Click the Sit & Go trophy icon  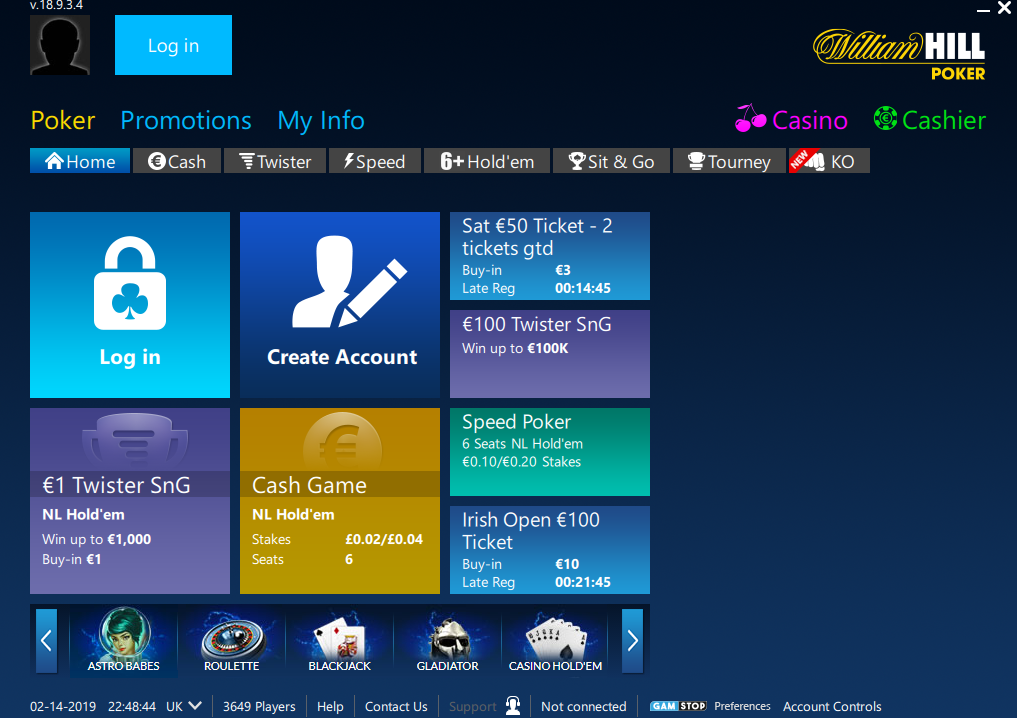point(575,160)
